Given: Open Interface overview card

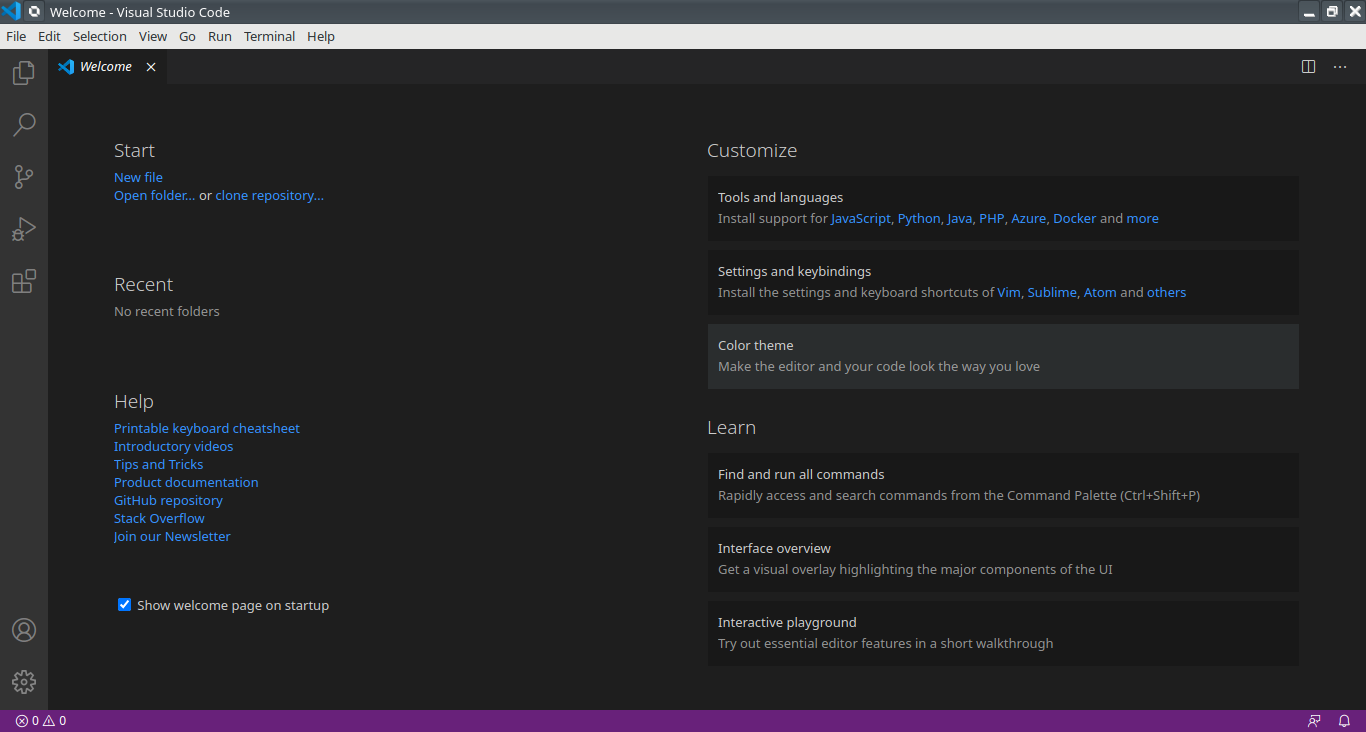Looking at the screenshot, I should 1003,559.
